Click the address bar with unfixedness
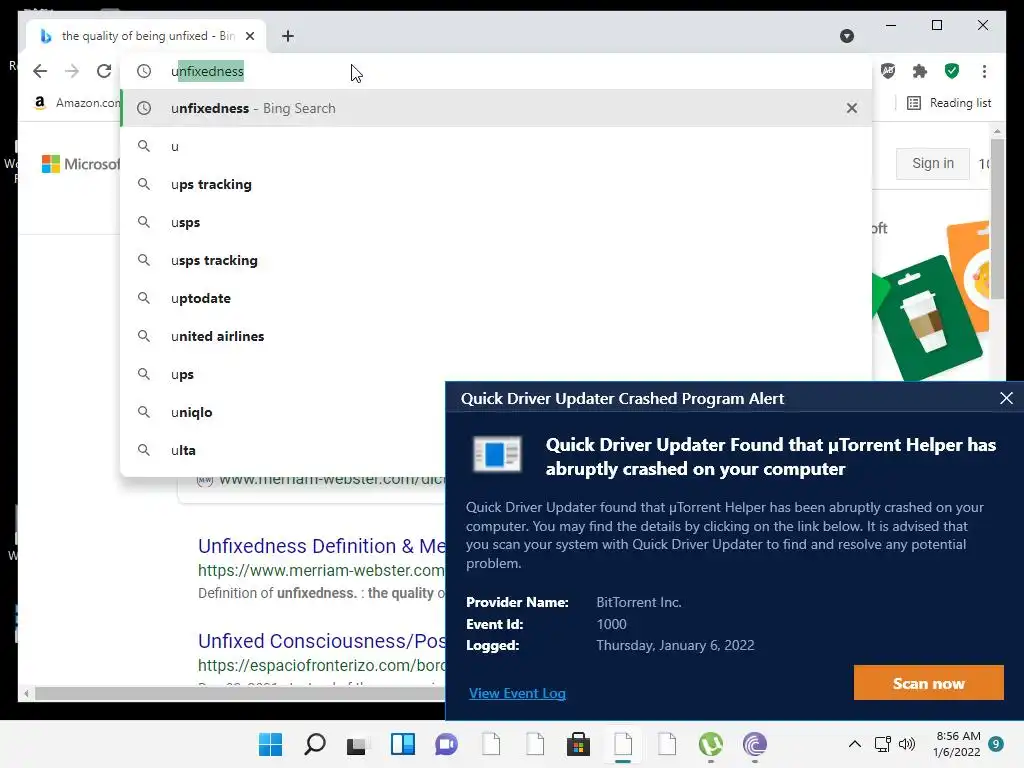Viewport: 1024px width, 768px height. tap(496, 71)
